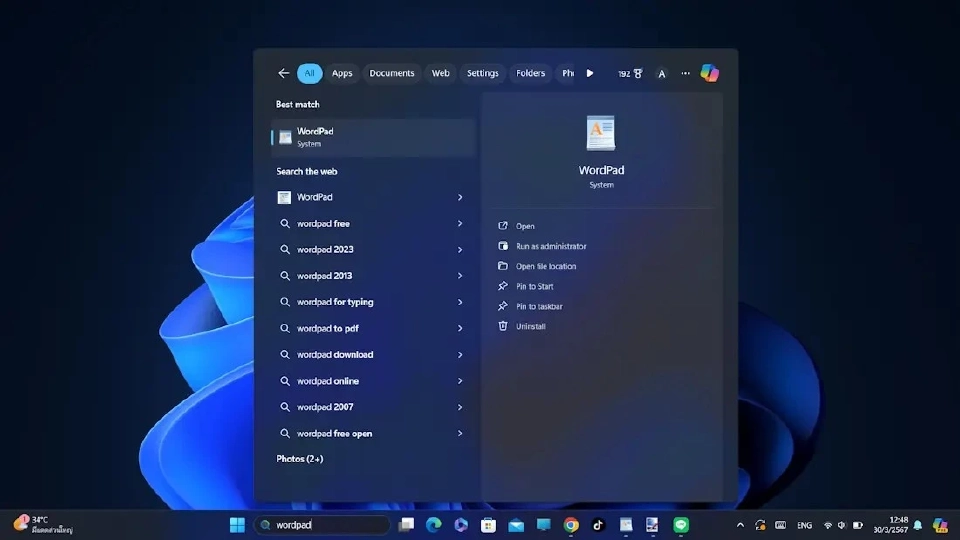The width and height of the screenshot is (960, 540).
Task: Open the Photos (2+) results section
Action: [300, 459]
